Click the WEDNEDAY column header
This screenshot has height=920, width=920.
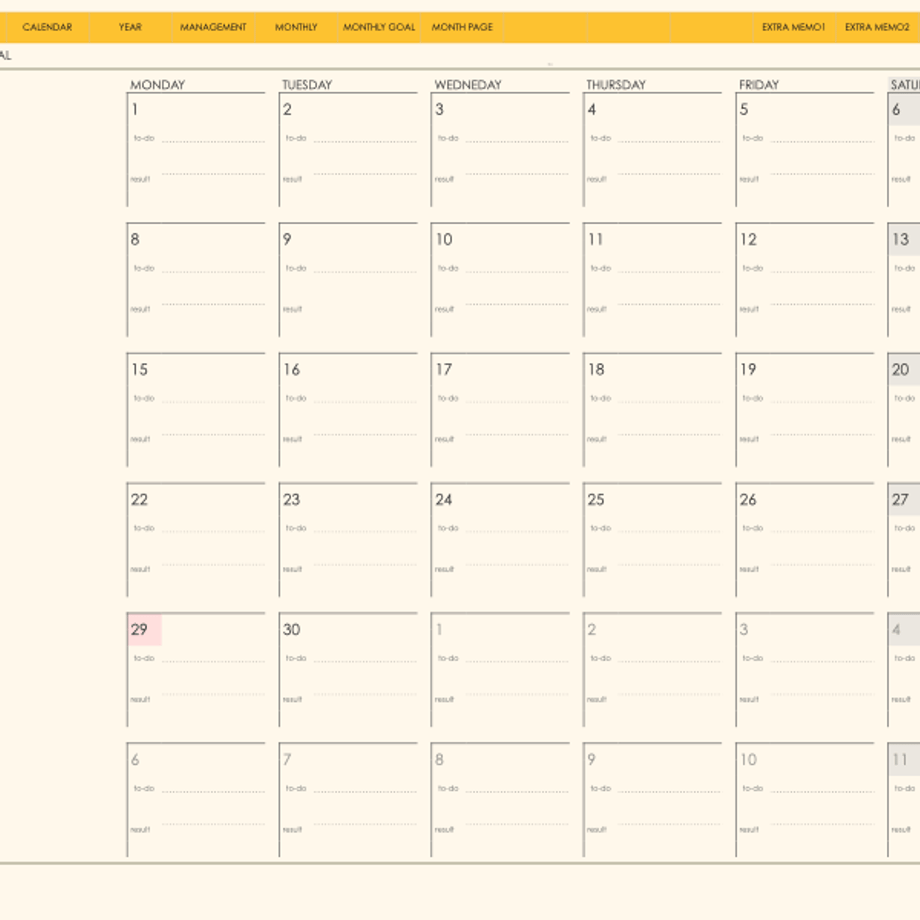click(x=468, y=84)
